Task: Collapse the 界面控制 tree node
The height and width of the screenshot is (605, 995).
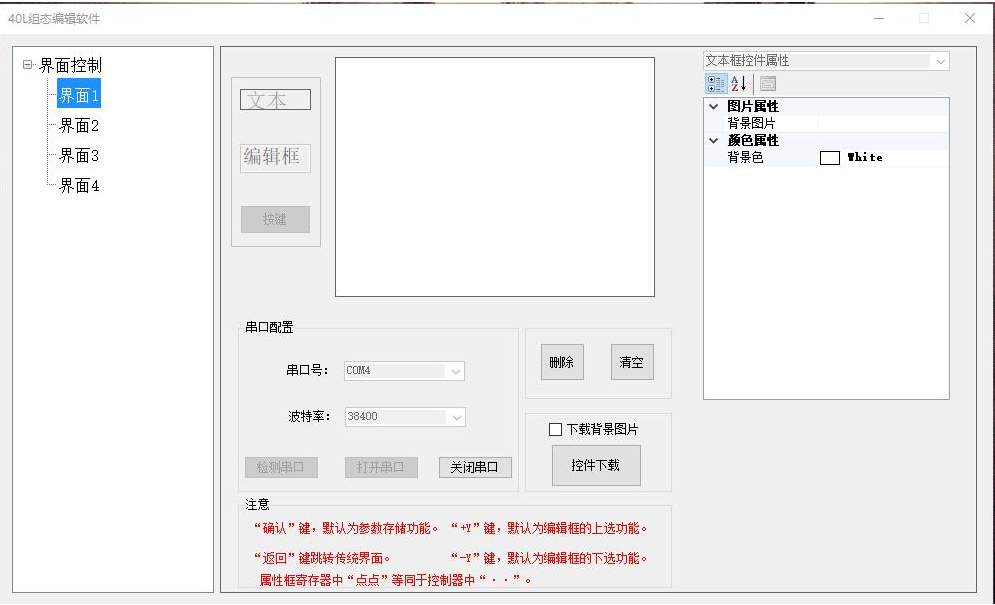Action: (27, 65)
